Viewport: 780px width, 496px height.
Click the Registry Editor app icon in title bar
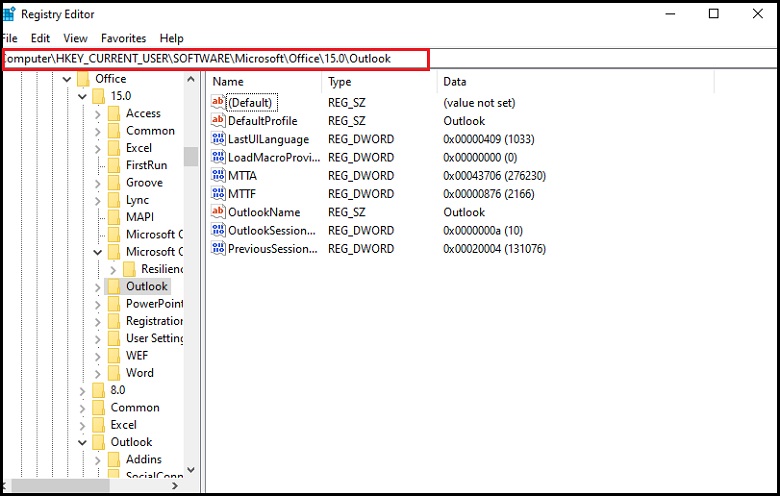pos(8,14)
